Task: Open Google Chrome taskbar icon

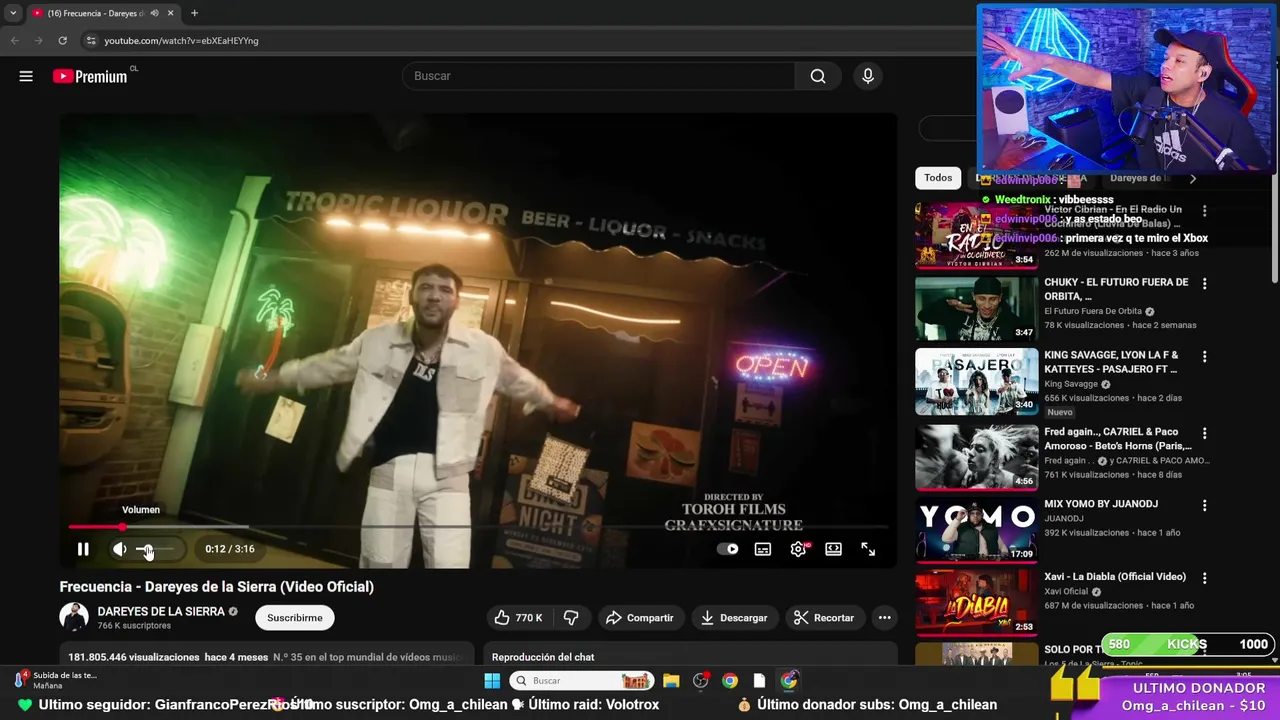Action: tap(730, 681)
